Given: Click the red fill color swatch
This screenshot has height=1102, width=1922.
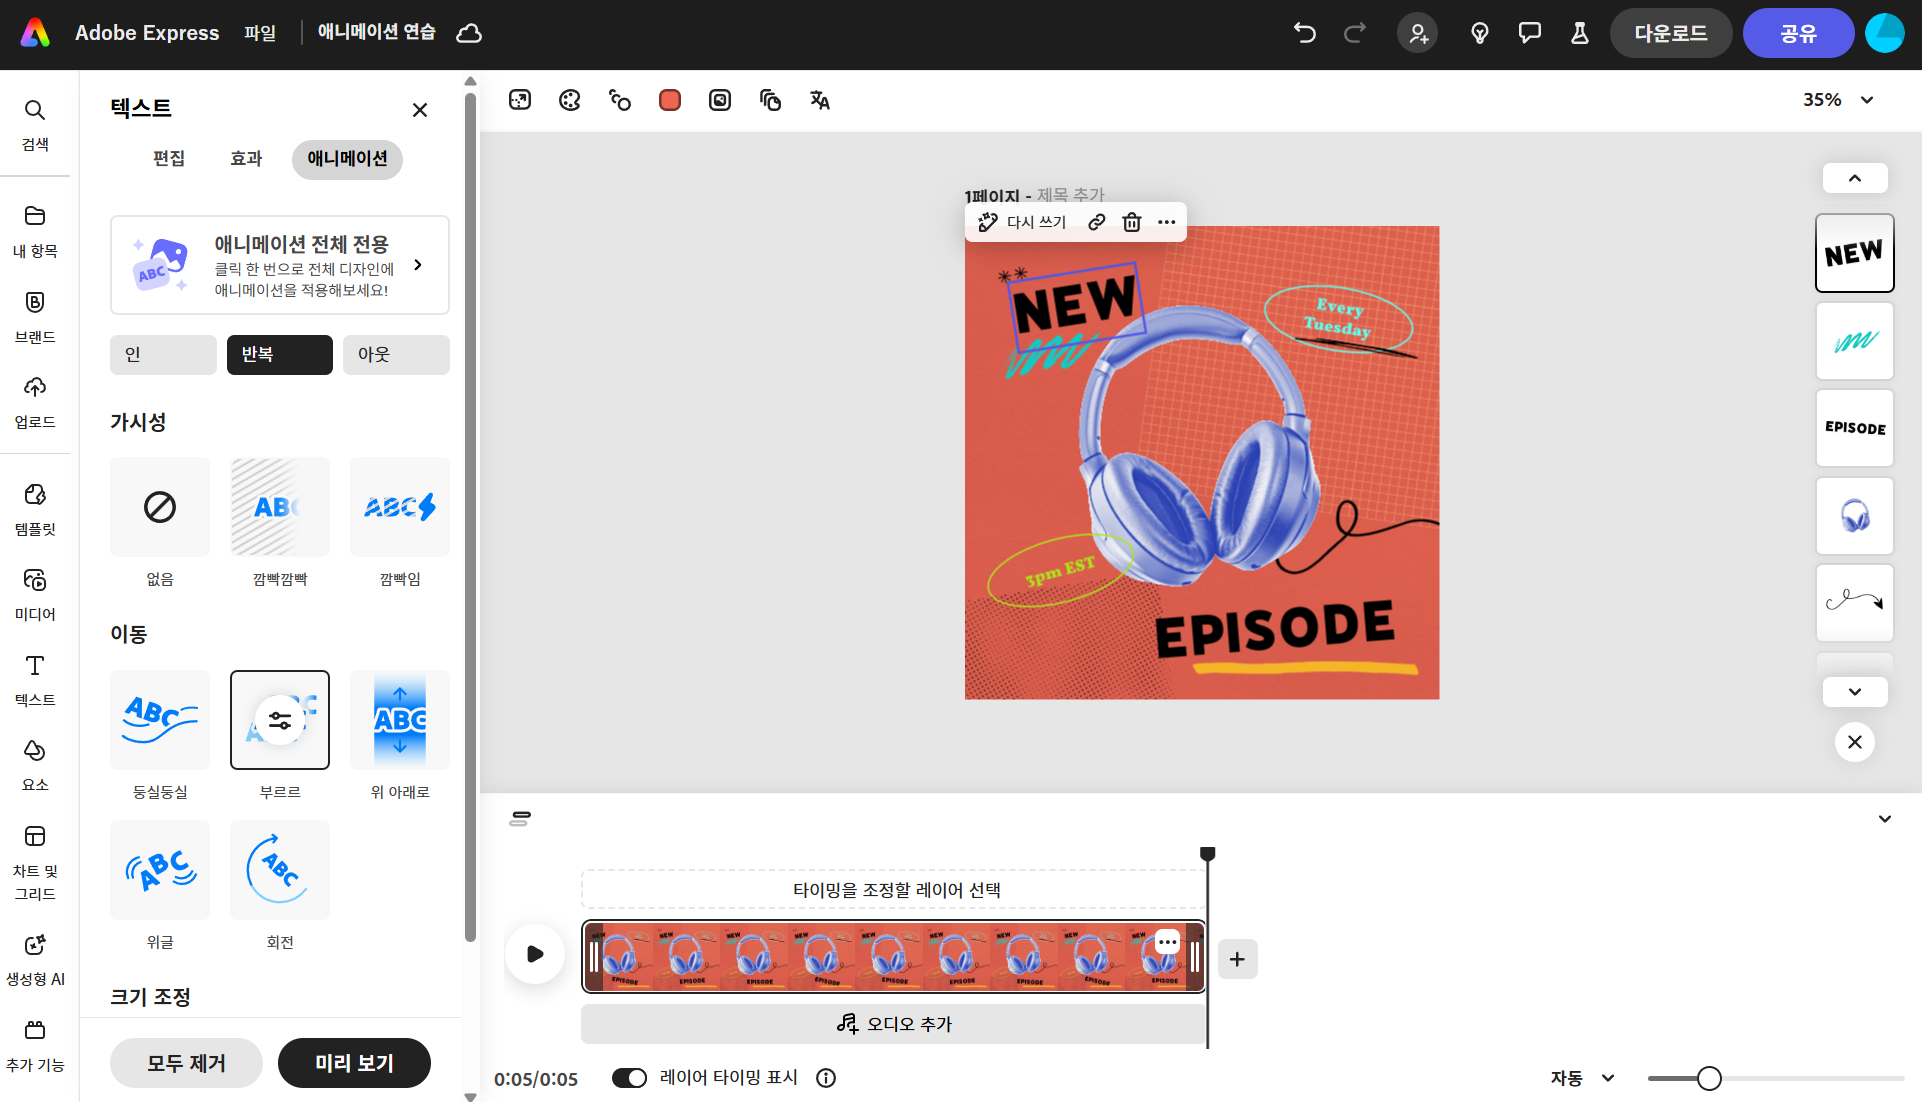Looking at the screenshot, I should (670, 100).
